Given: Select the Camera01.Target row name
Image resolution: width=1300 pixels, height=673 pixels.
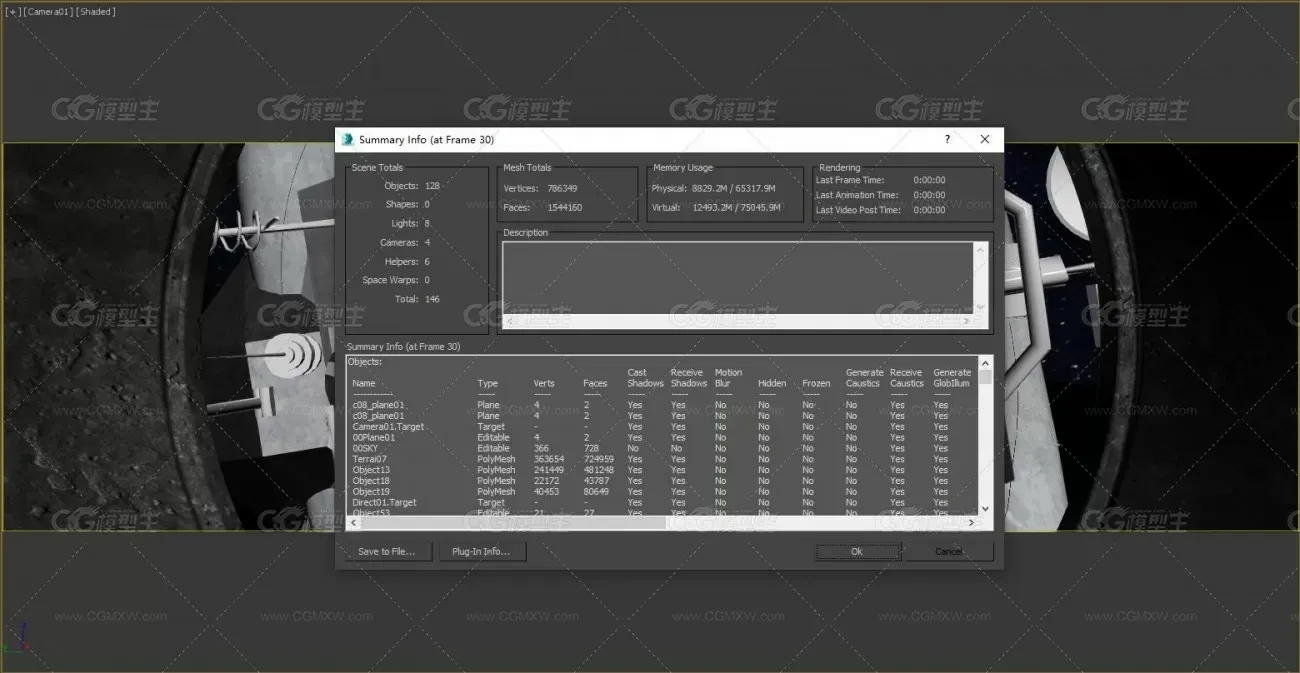Looking at the screenshot, I should point(388,427).
